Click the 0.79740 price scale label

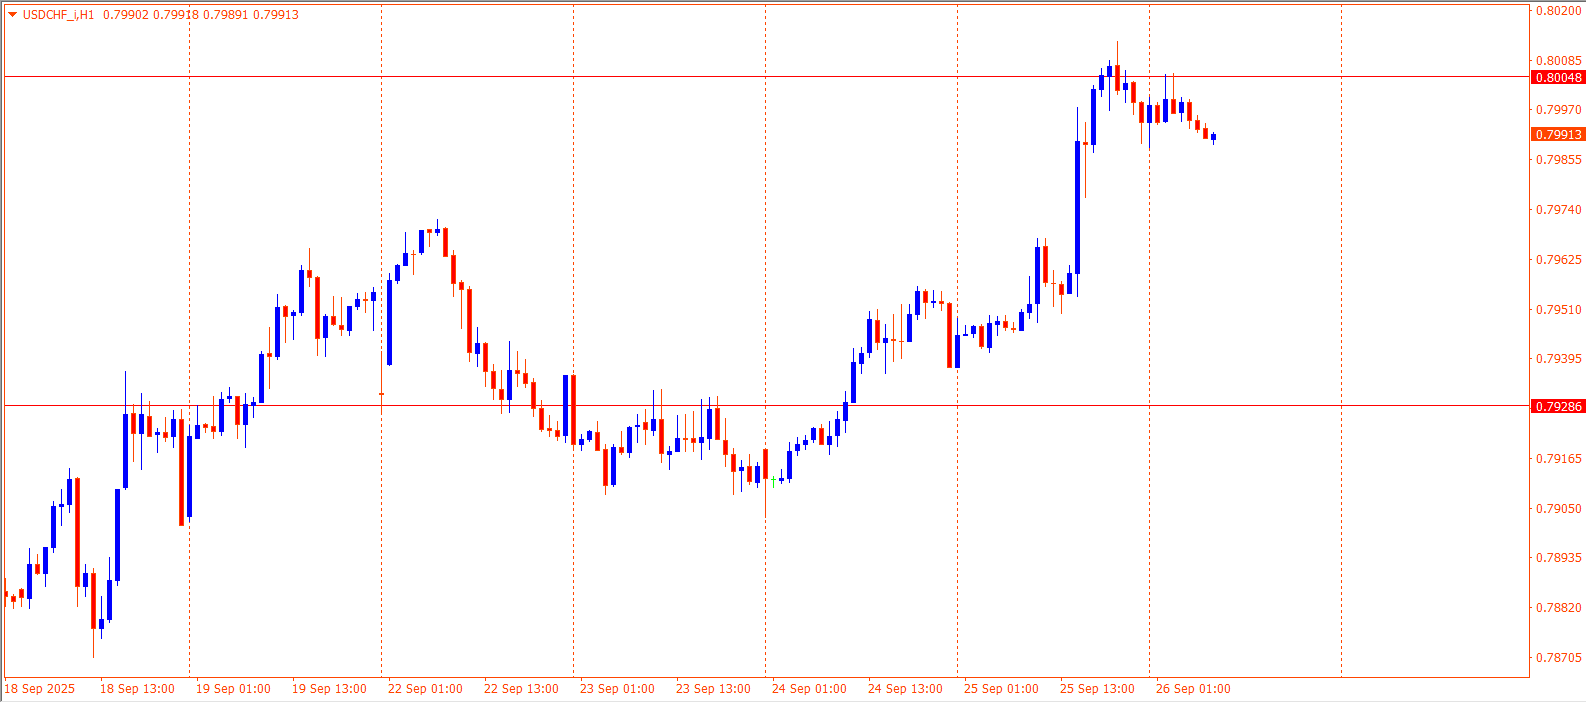click(x=1558, y=210)
